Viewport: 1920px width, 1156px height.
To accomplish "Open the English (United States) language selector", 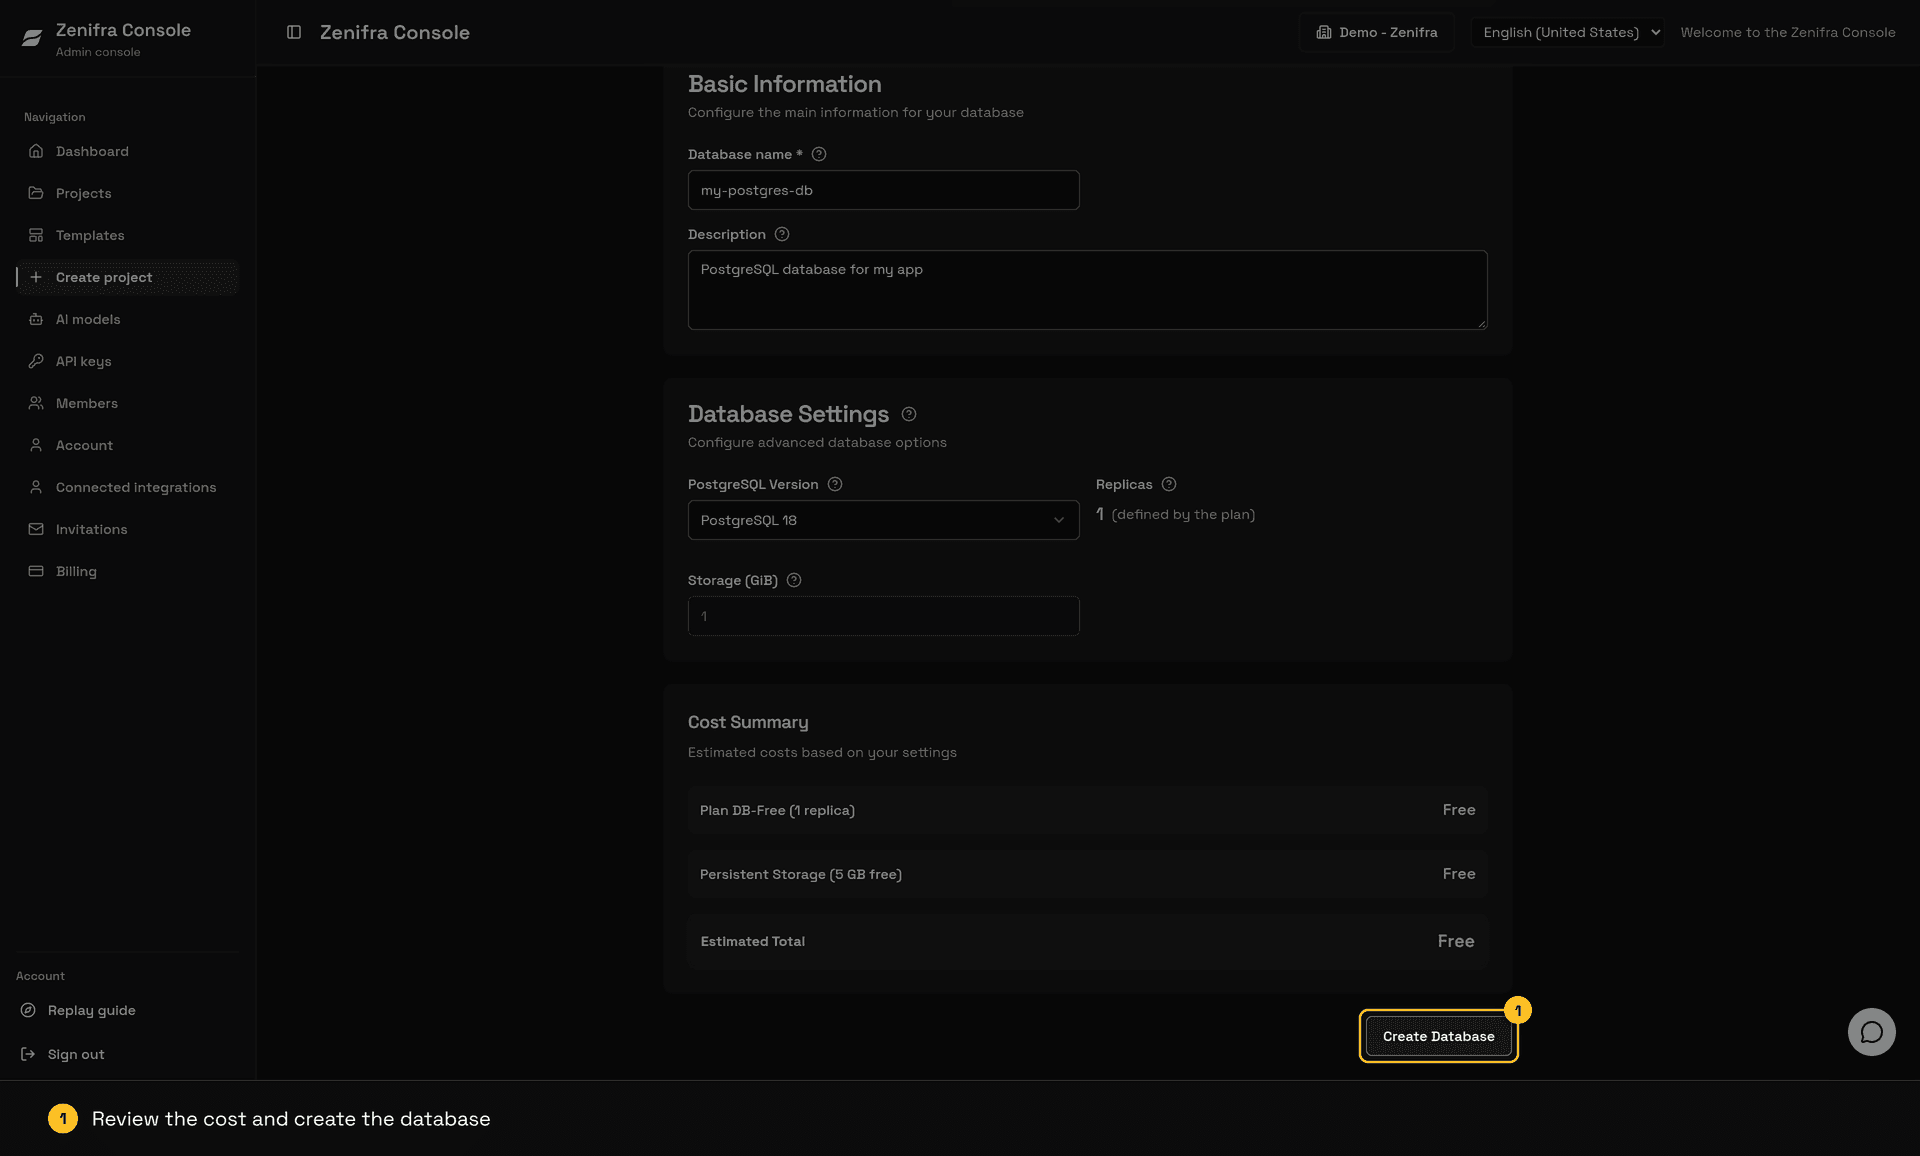I will tap(1567, 32).
